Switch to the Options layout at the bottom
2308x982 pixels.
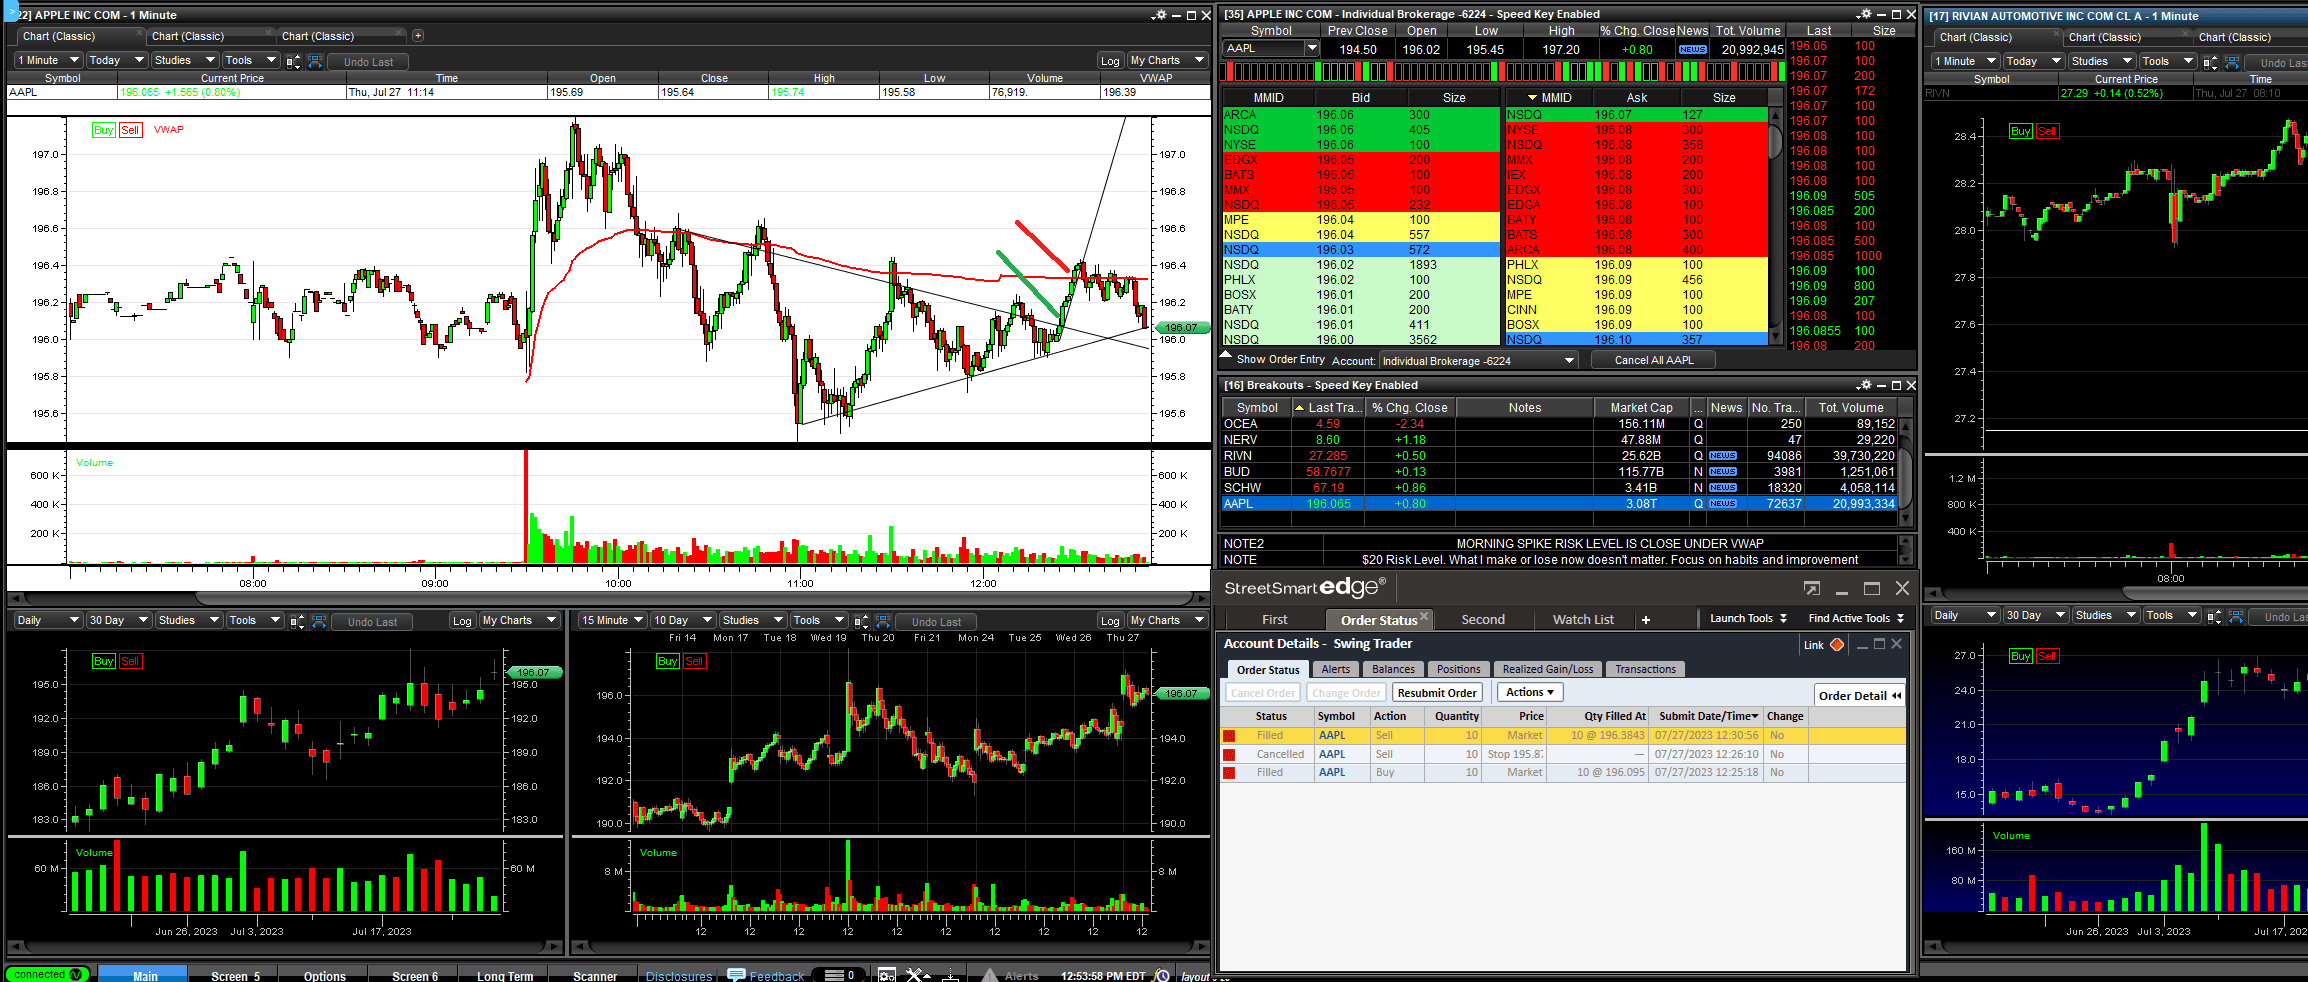325,976
